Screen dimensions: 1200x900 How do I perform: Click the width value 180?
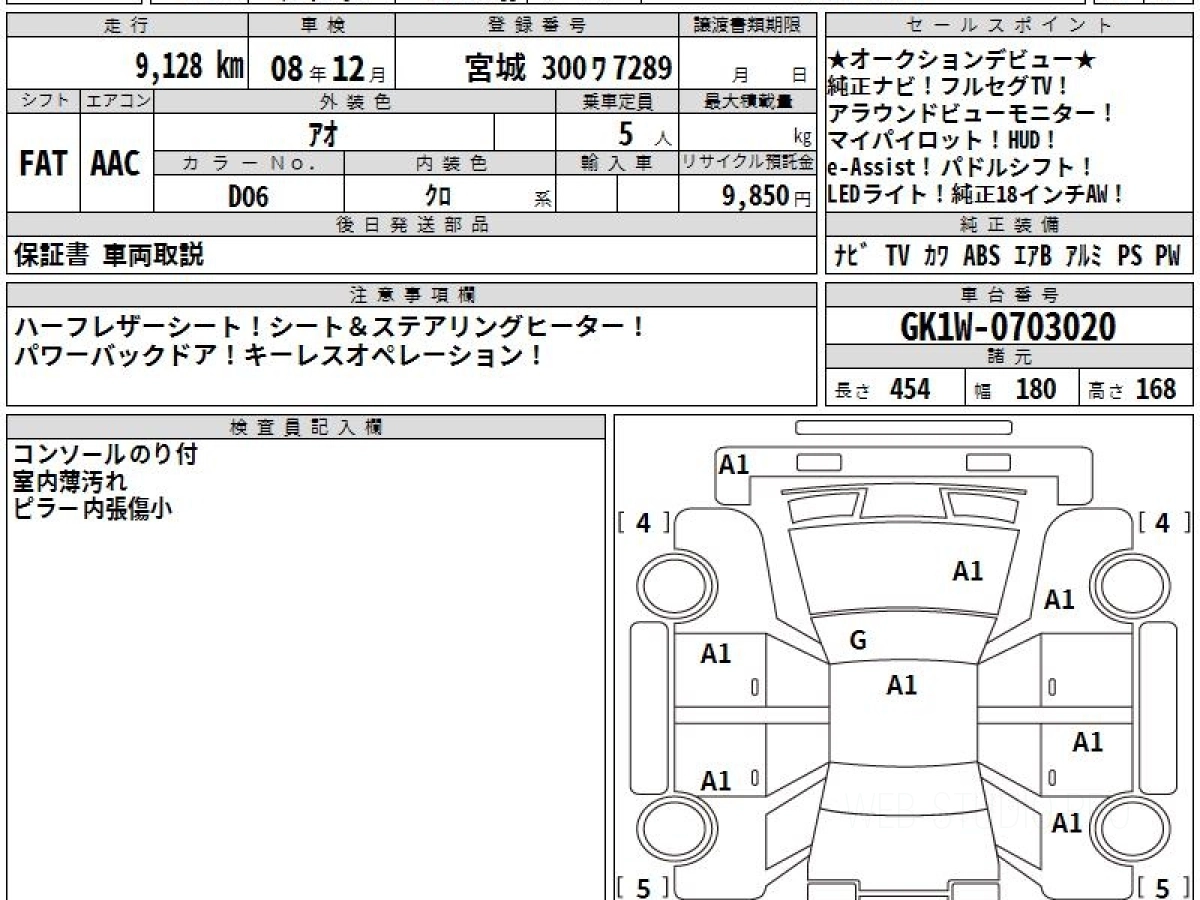1035,389
